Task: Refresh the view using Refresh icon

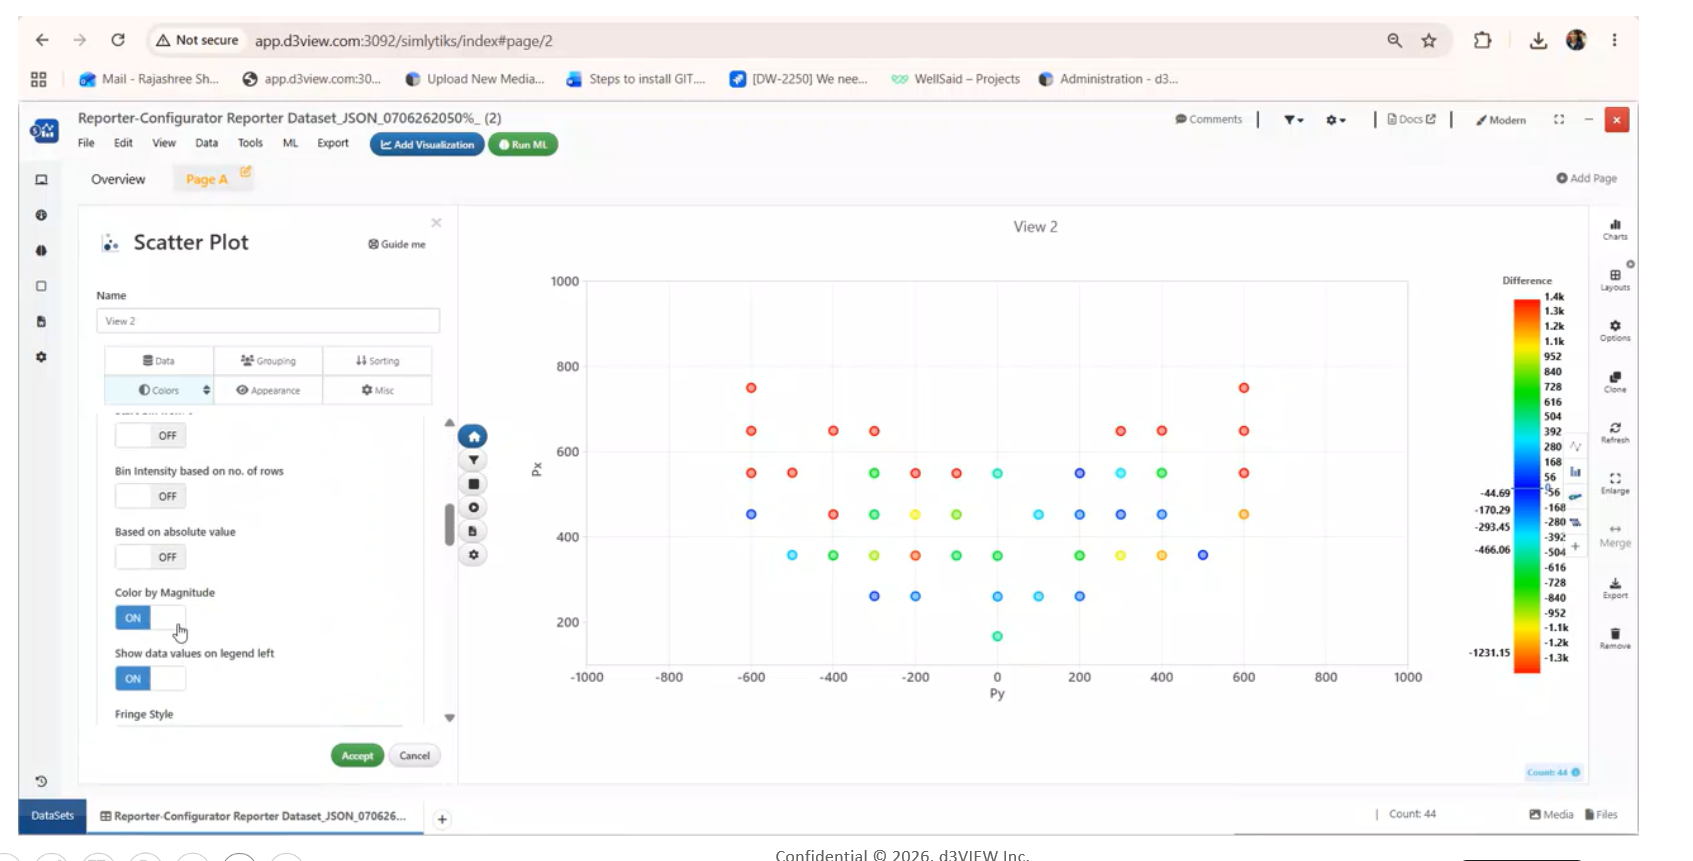Action: [x=1615, y=432]
